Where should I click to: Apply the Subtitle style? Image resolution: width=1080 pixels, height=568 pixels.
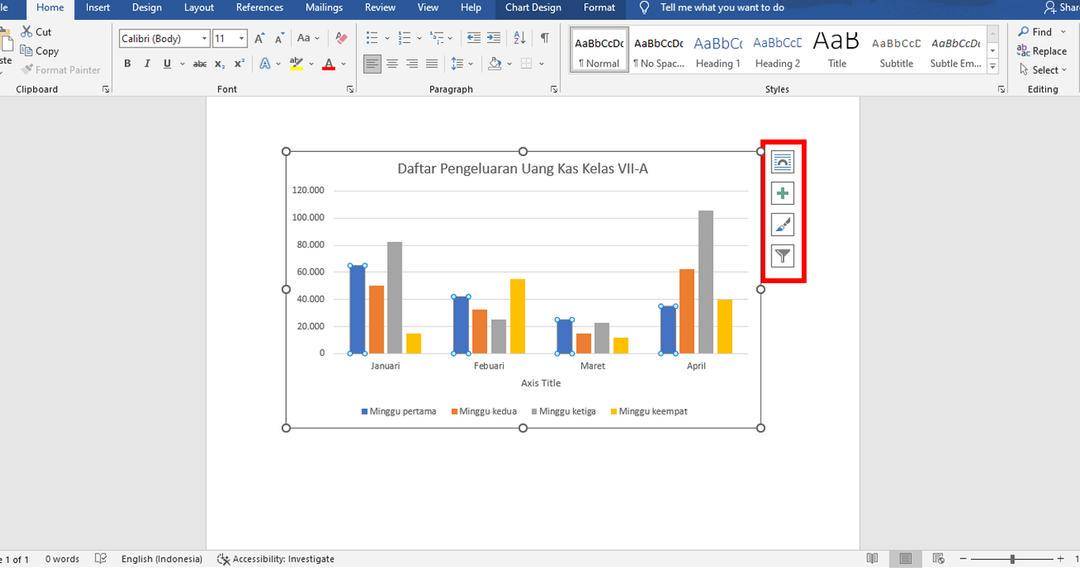coord(896,50)
